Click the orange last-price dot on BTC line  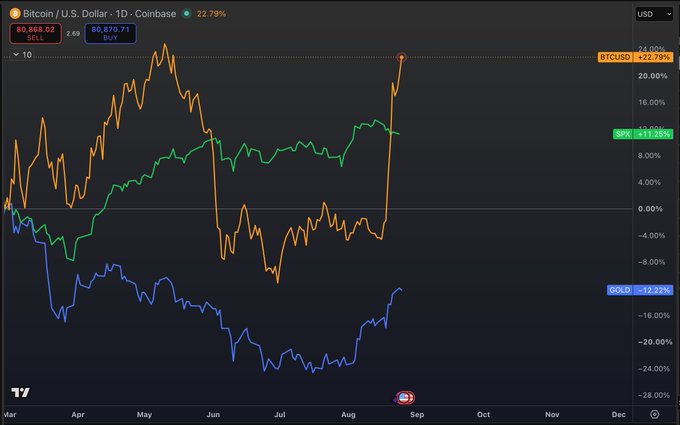402,57
